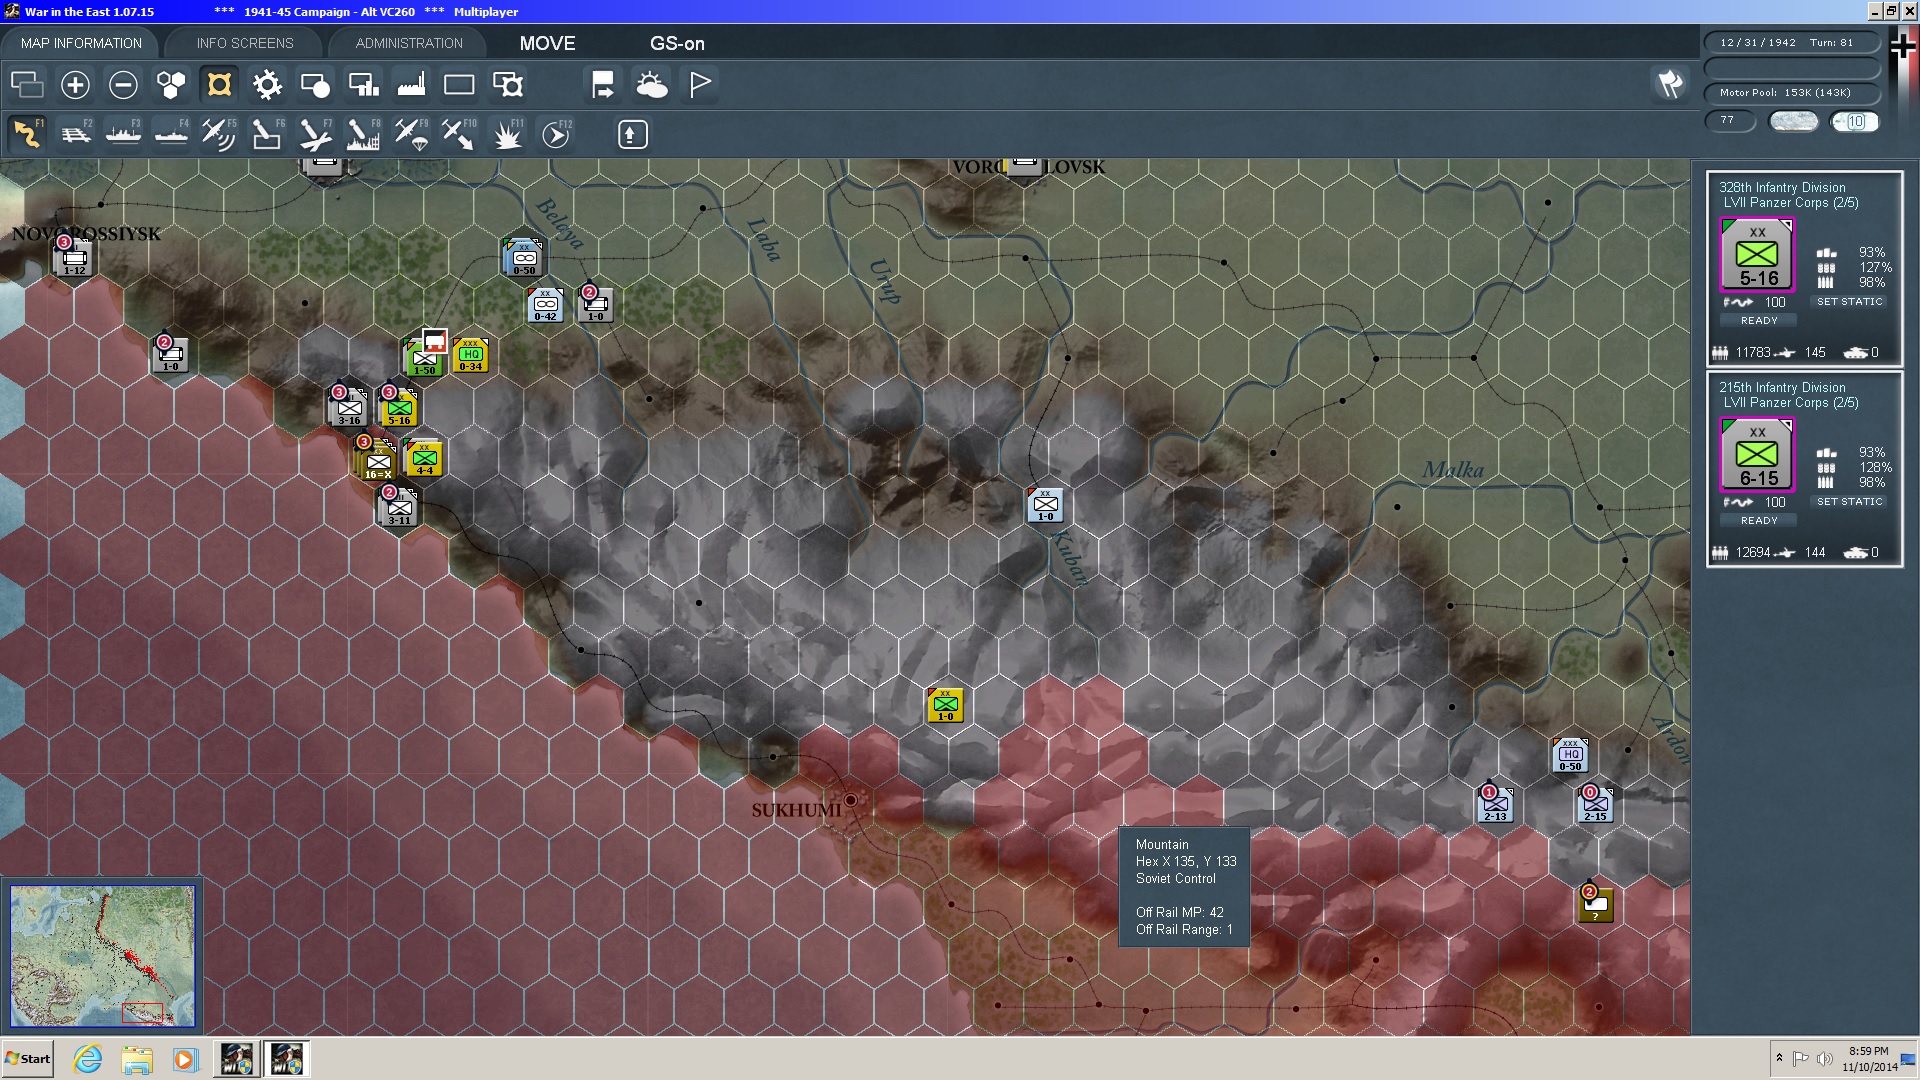Image resolution: width=1920 pixels, height=1080 pixels.
Task: Zoom out the map with minus icon
Action: [x=123, y=85]
